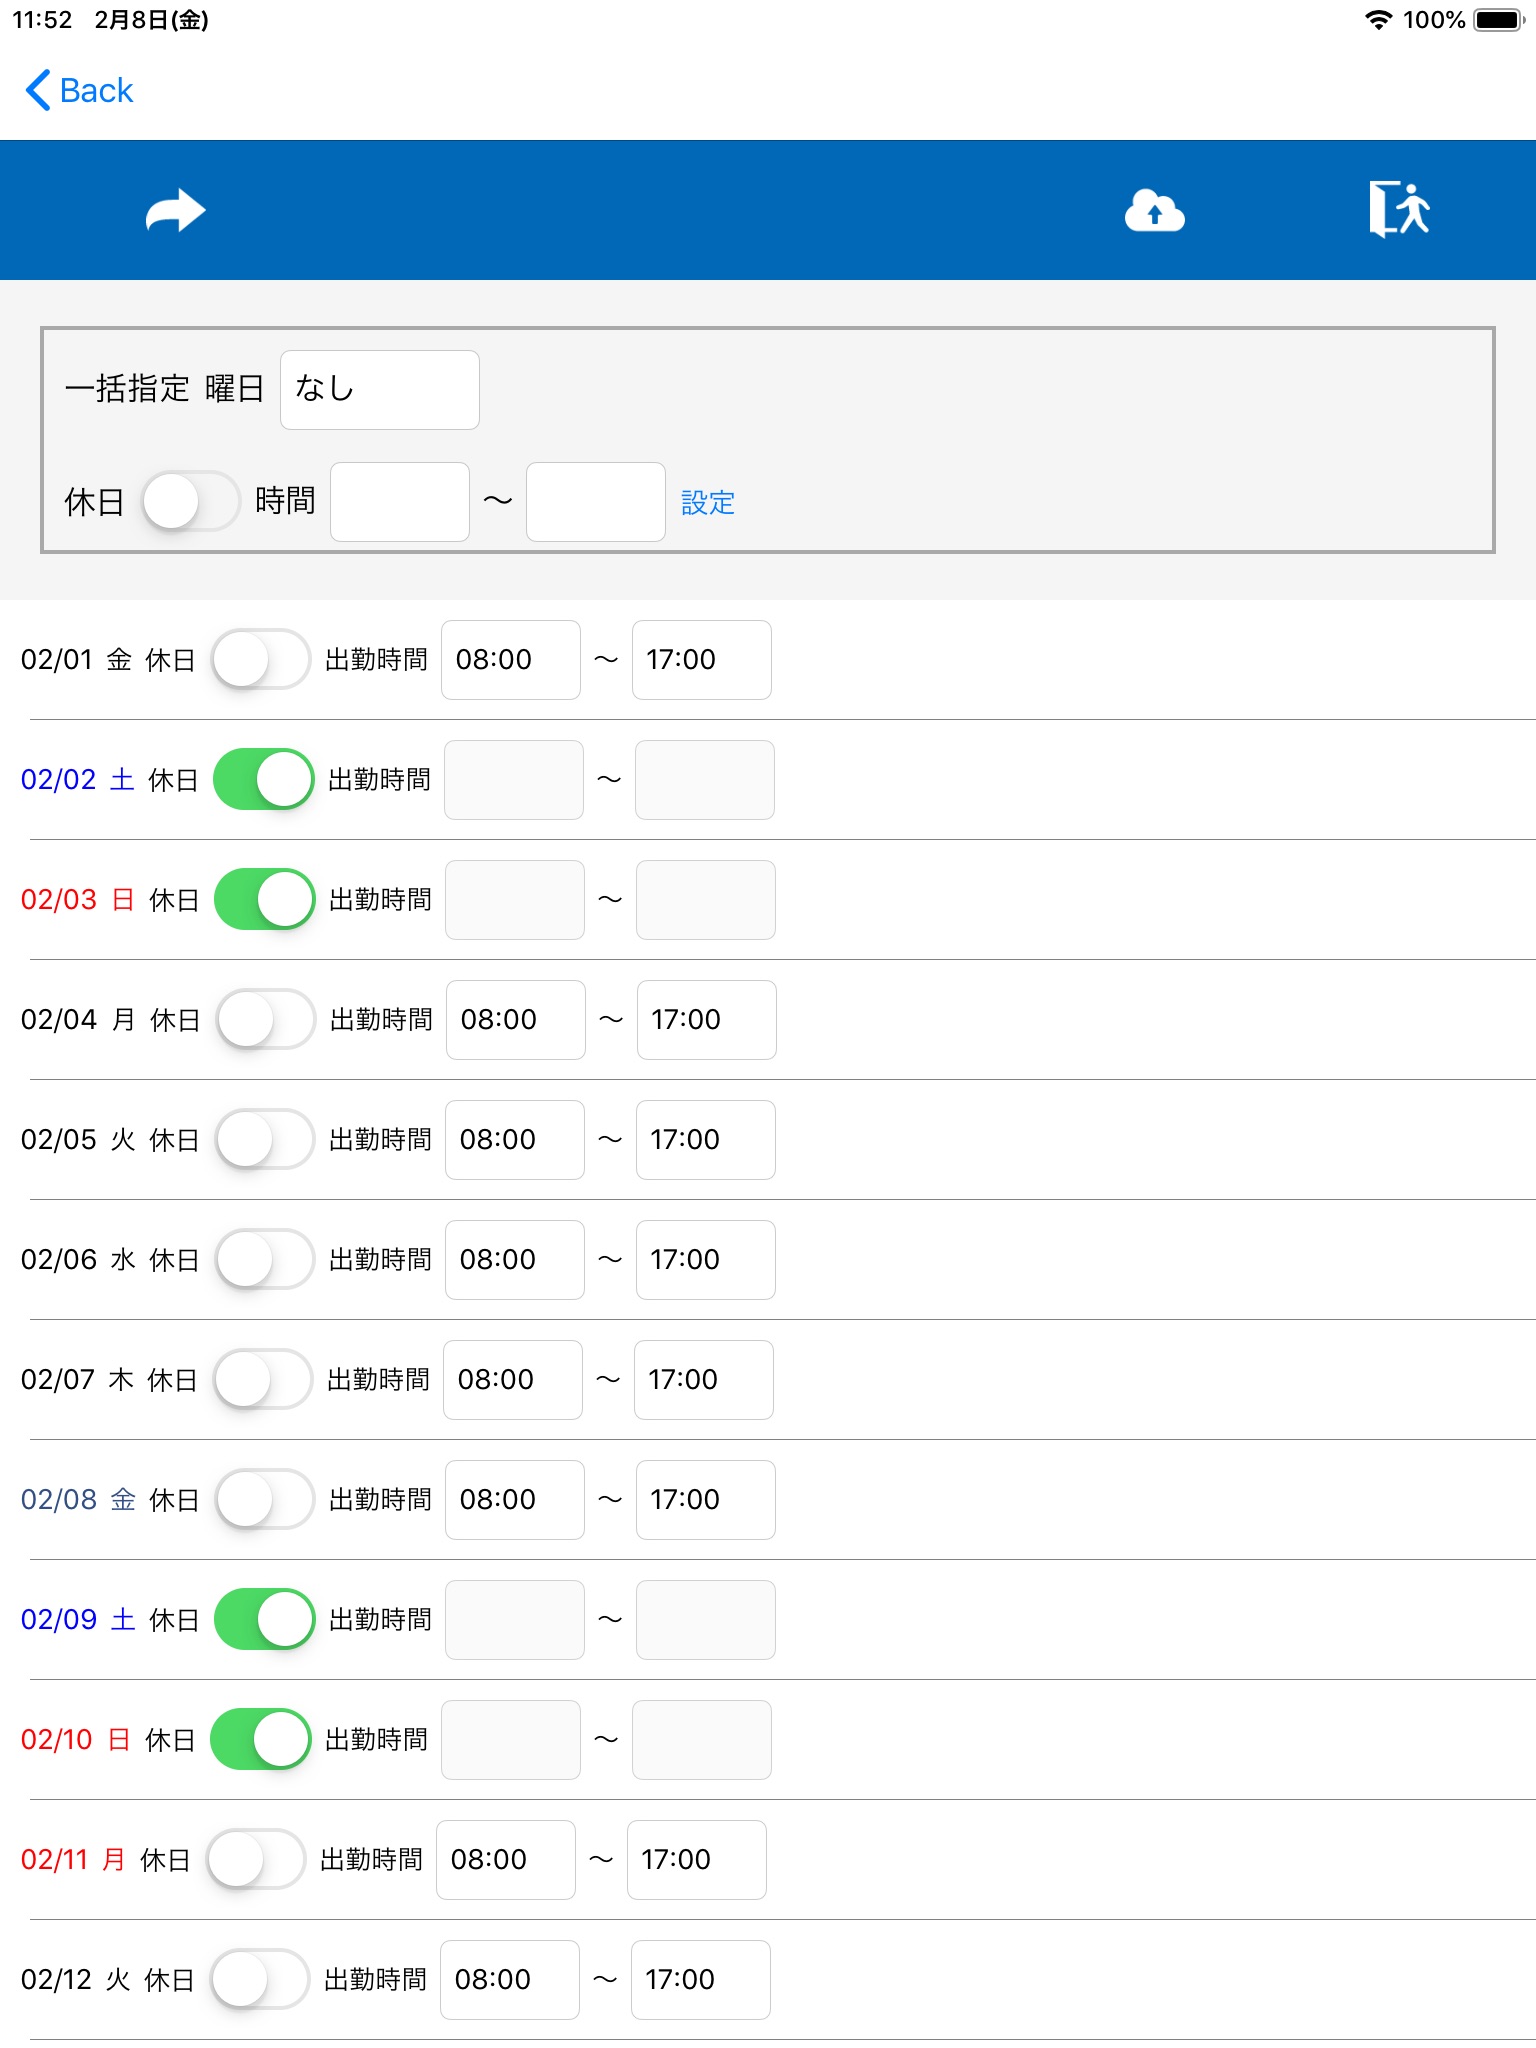Toggle 休日 switch for 02/11

[x=256, y=1860]
